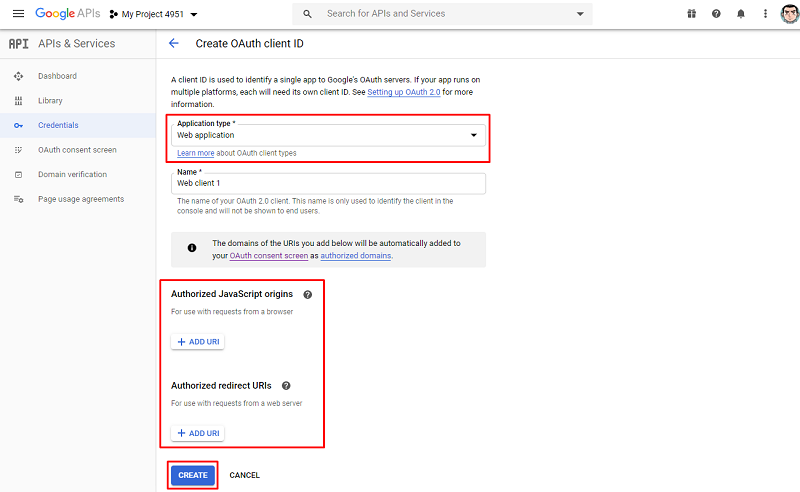This screenshot has height=492, width=800.
Task: Add URI under Authorized JavaScript origins
Action: coord(197,342)
